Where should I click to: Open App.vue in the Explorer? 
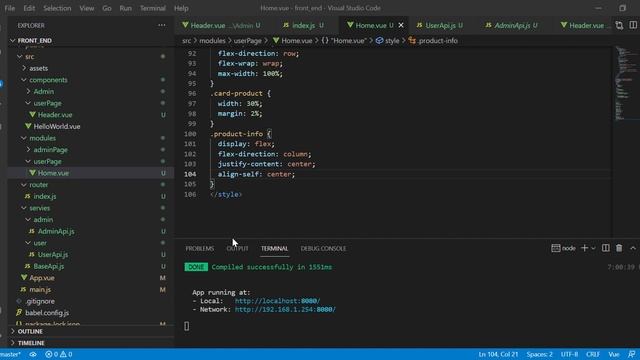point(42,278)
